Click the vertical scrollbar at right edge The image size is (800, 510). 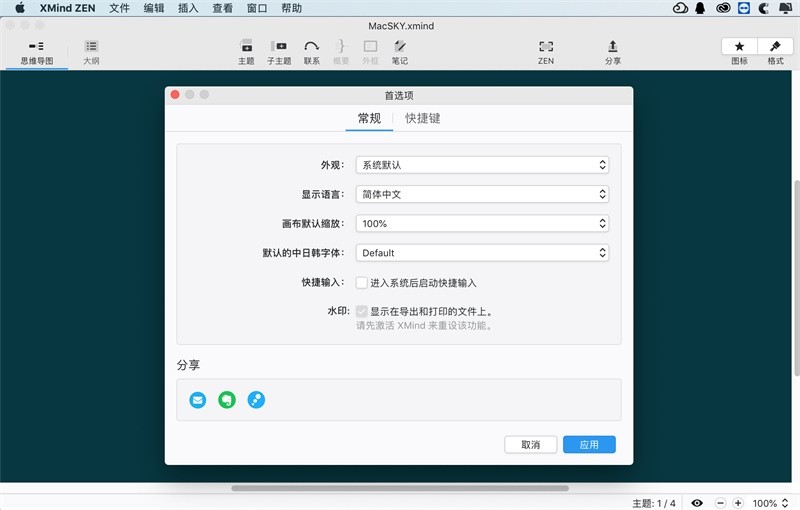click(796, 278)
